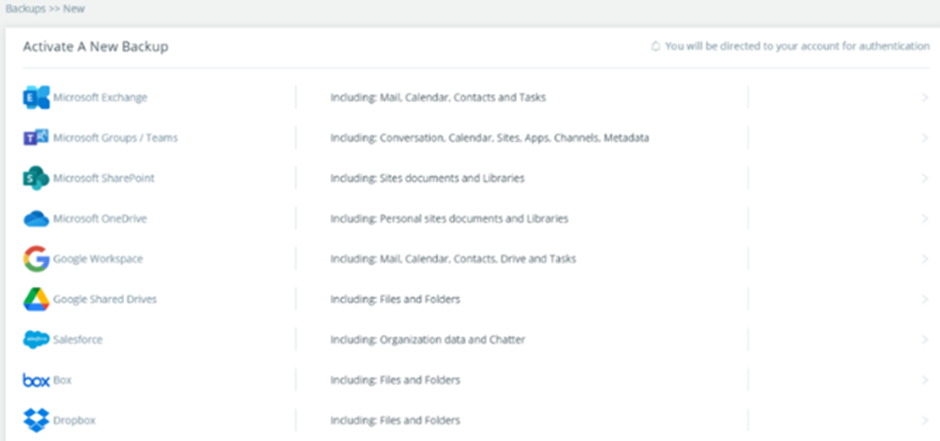Click 'Including: Mail, Calendar, Contacts and Tasks'
Image resolution: width=940 pixels, height=441 pixels.
coord(438,97)
